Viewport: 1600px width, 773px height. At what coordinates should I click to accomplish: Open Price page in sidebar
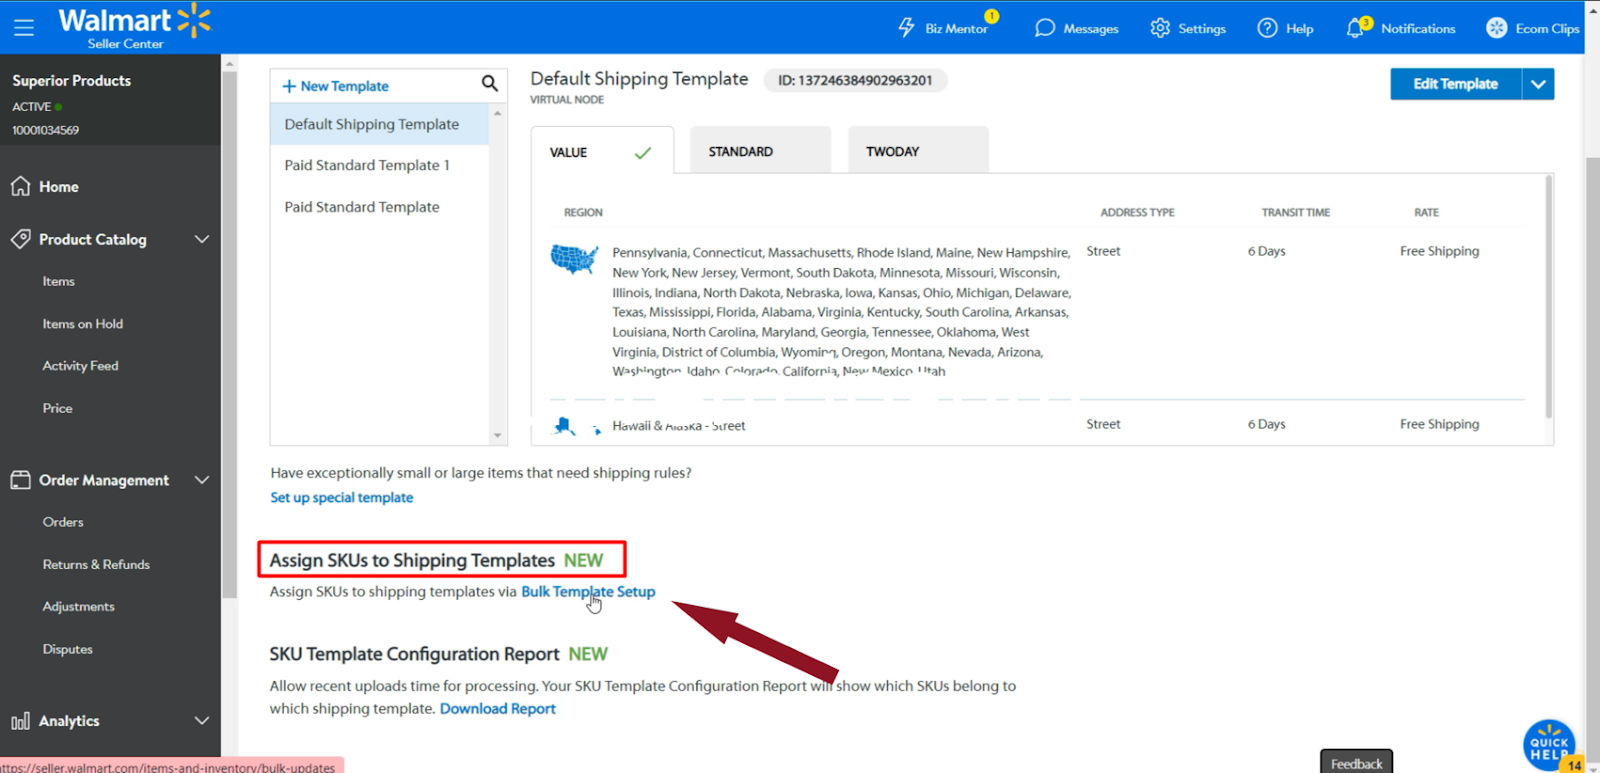tap(57, 408)
